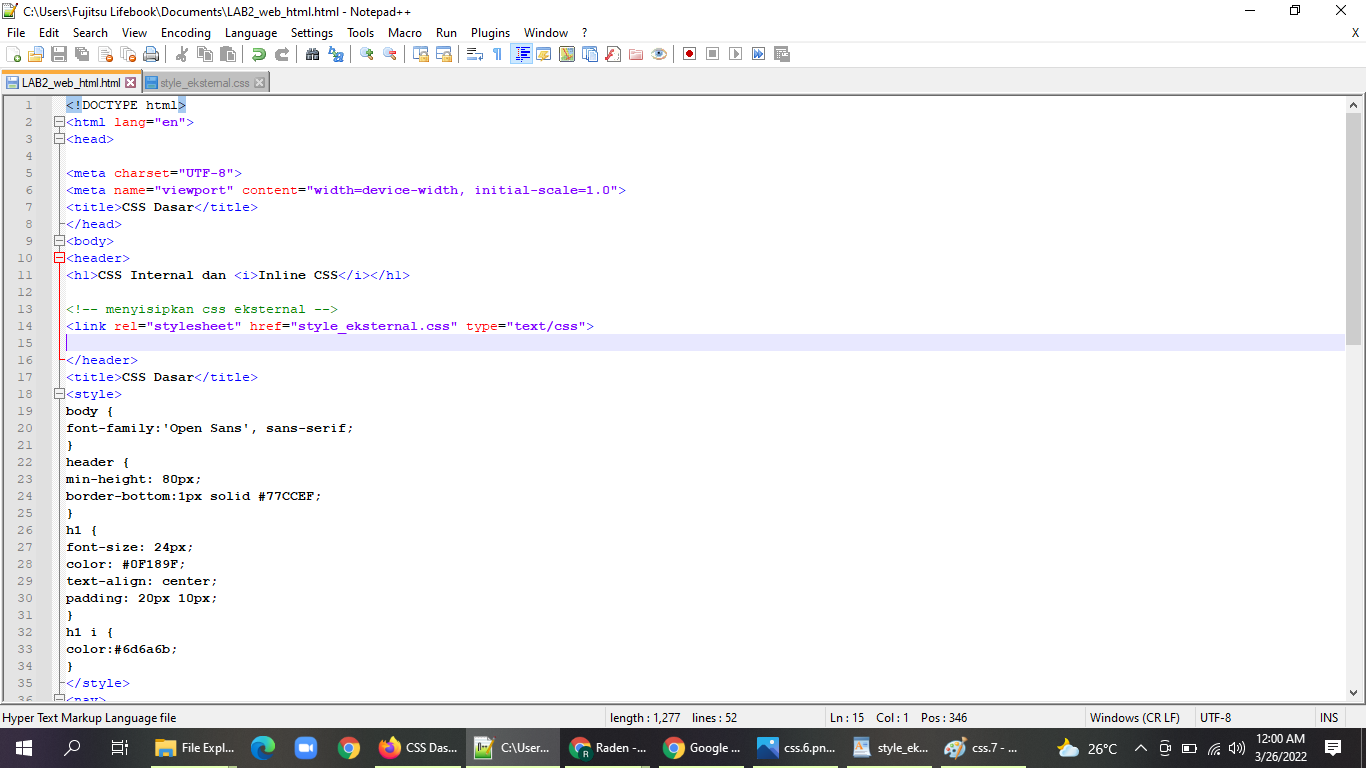This screenshot has width=1366, height=768.
Task: Click the Playback macro icon
Action: 736,54
